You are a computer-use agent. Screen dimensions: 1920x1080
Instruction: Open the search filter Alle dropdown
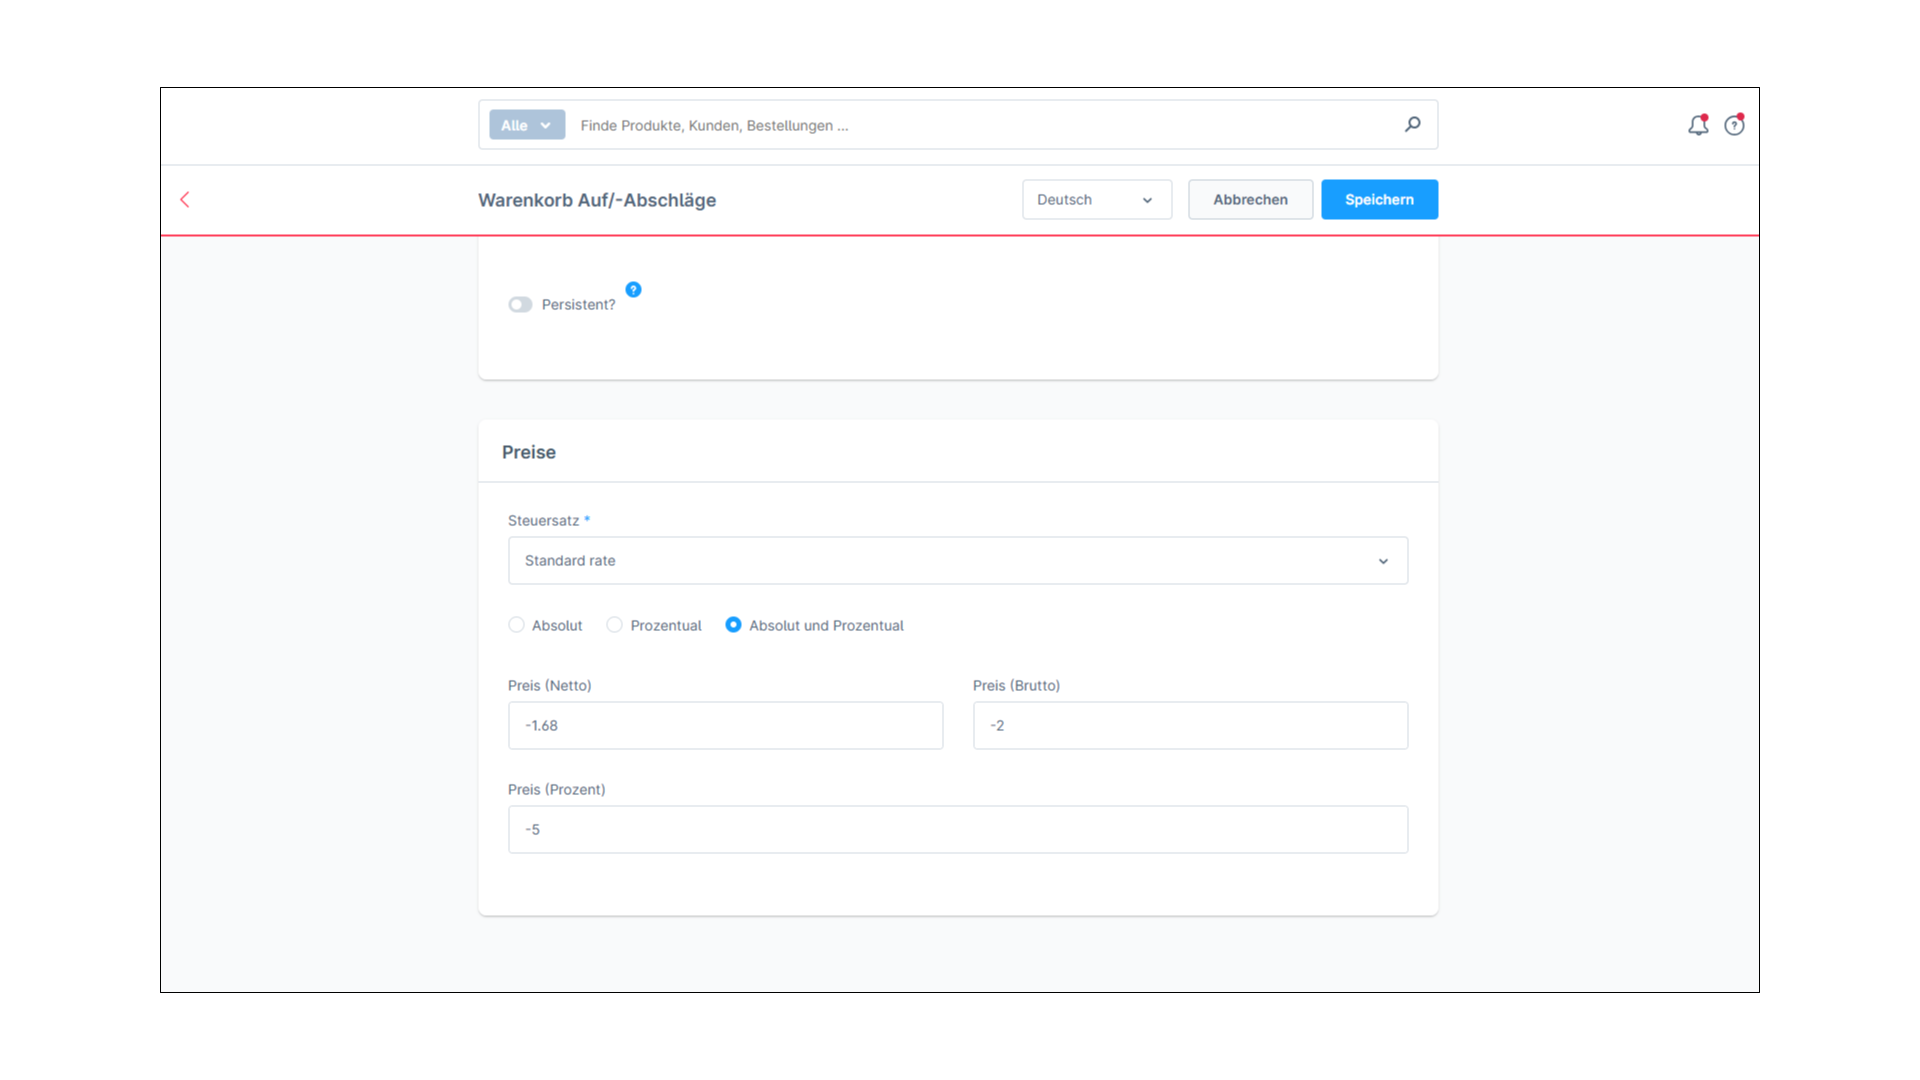pos(526,125)
